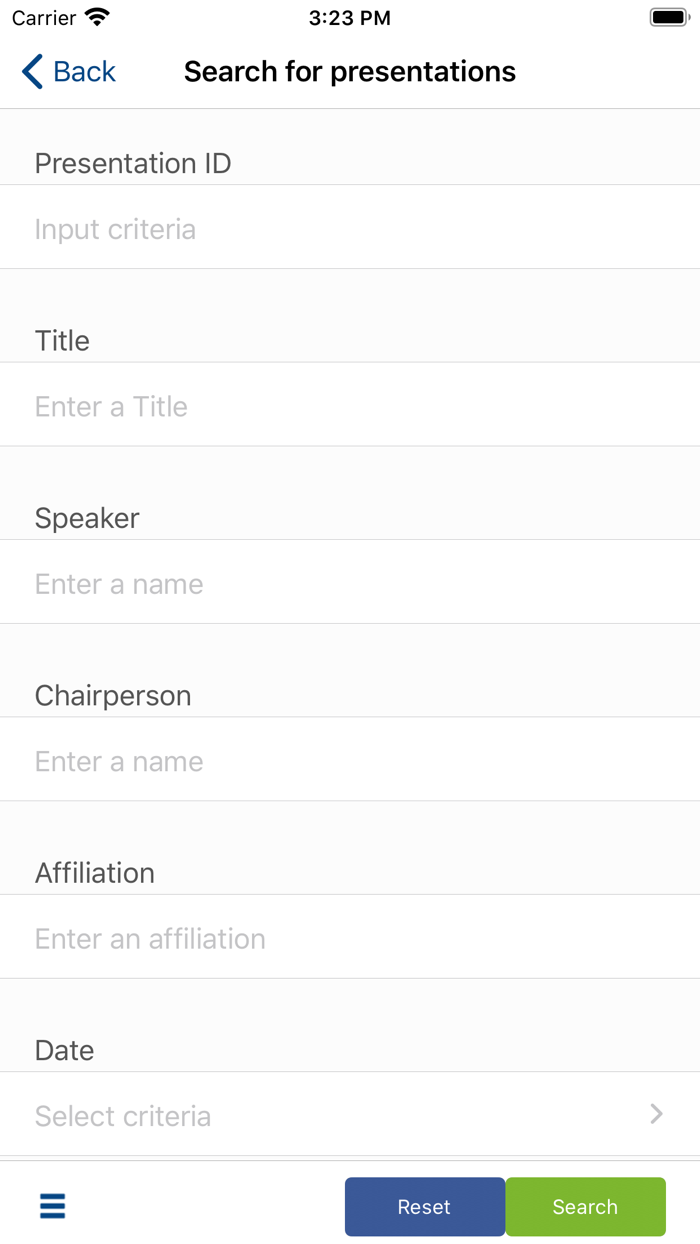
Task: Tap the status bar clock time
Action: click(349, 18)
